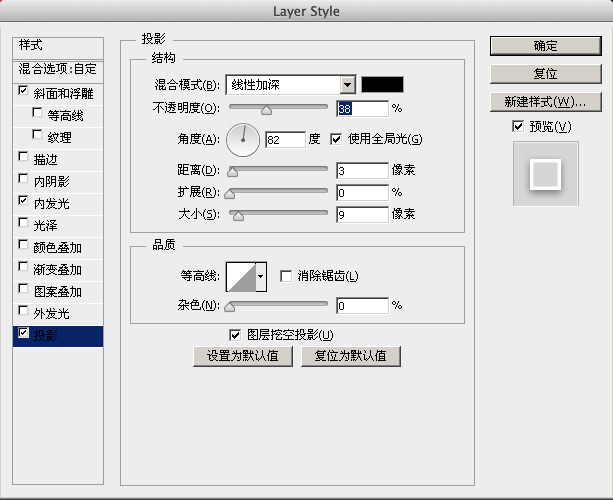Toggle 图层挖空投影 checkbox

click(235, 335)
